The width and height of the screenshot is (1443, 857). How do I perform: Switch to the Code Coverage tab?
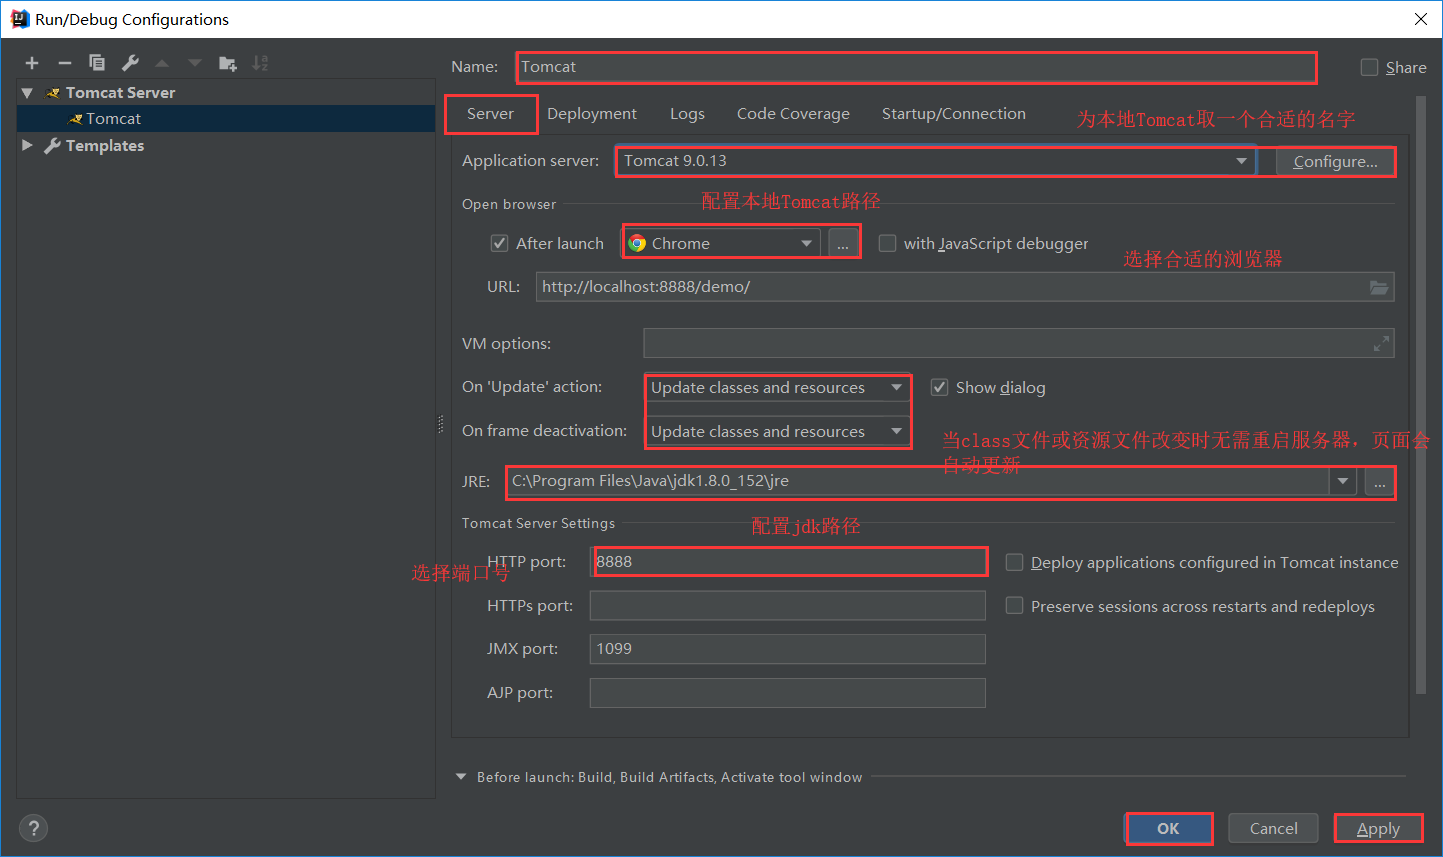[x=793, y=114]
